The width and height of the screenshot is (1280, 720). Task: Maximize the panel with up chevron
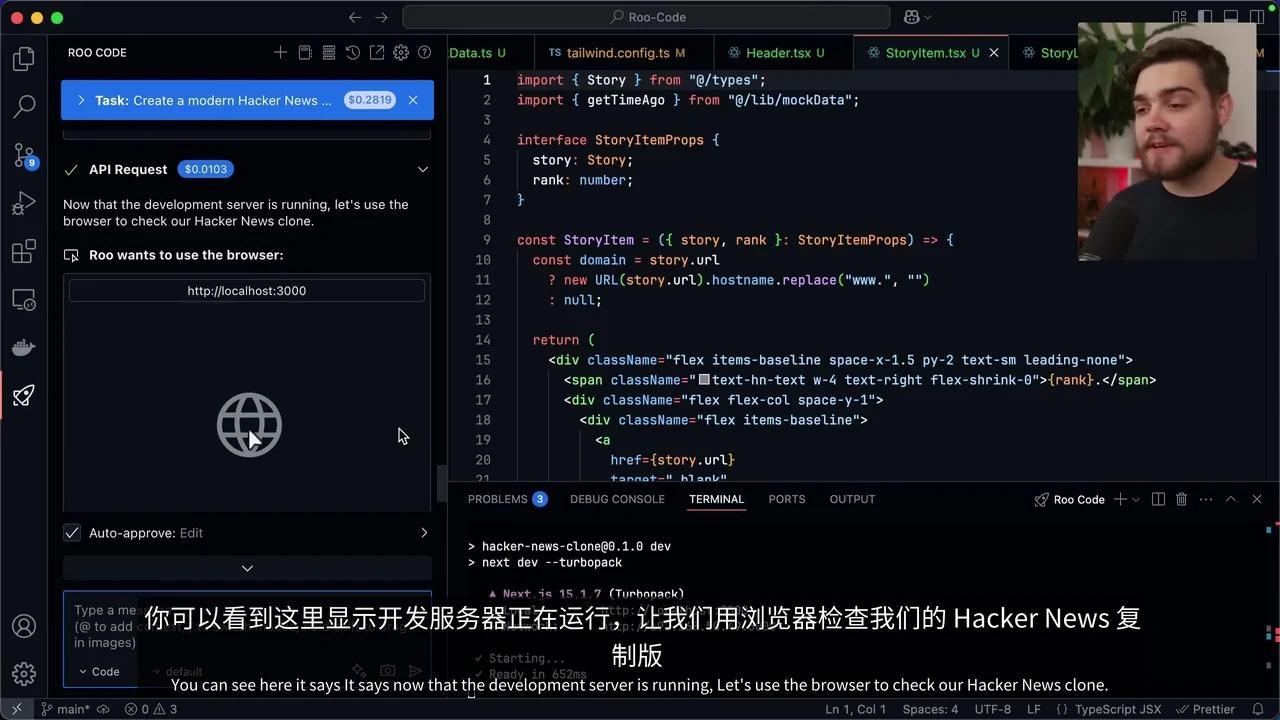(x=1231, y=499)
